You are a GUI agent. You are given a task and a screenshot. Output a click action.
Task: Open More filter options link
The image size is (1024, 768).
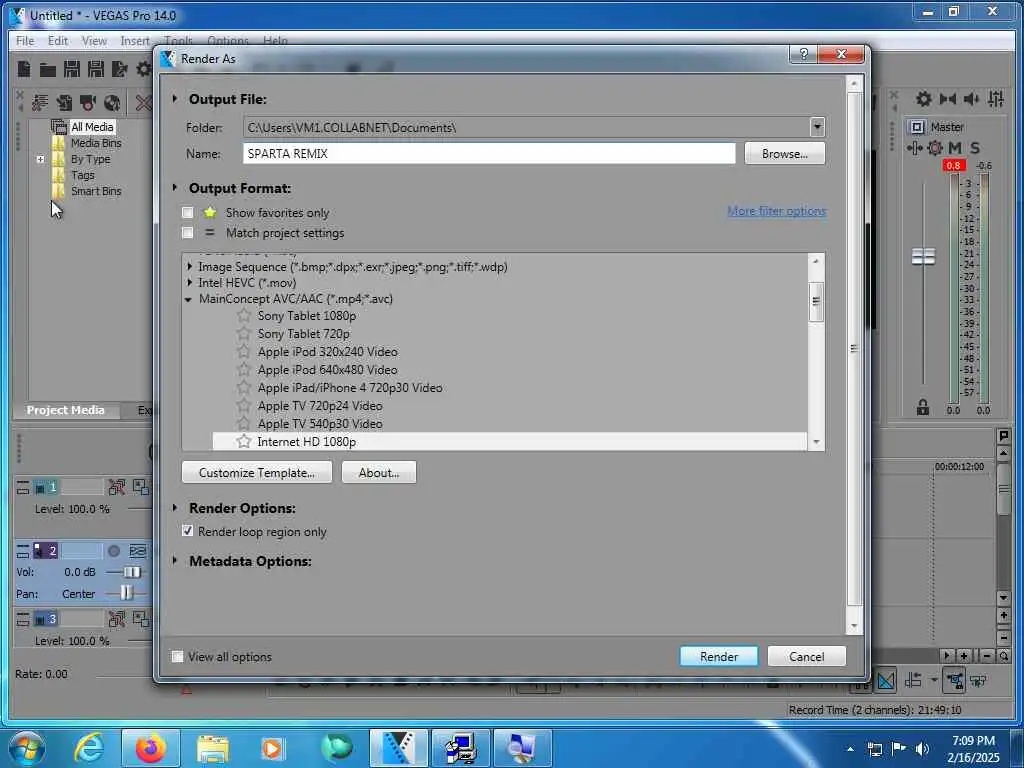pos(776,211)
